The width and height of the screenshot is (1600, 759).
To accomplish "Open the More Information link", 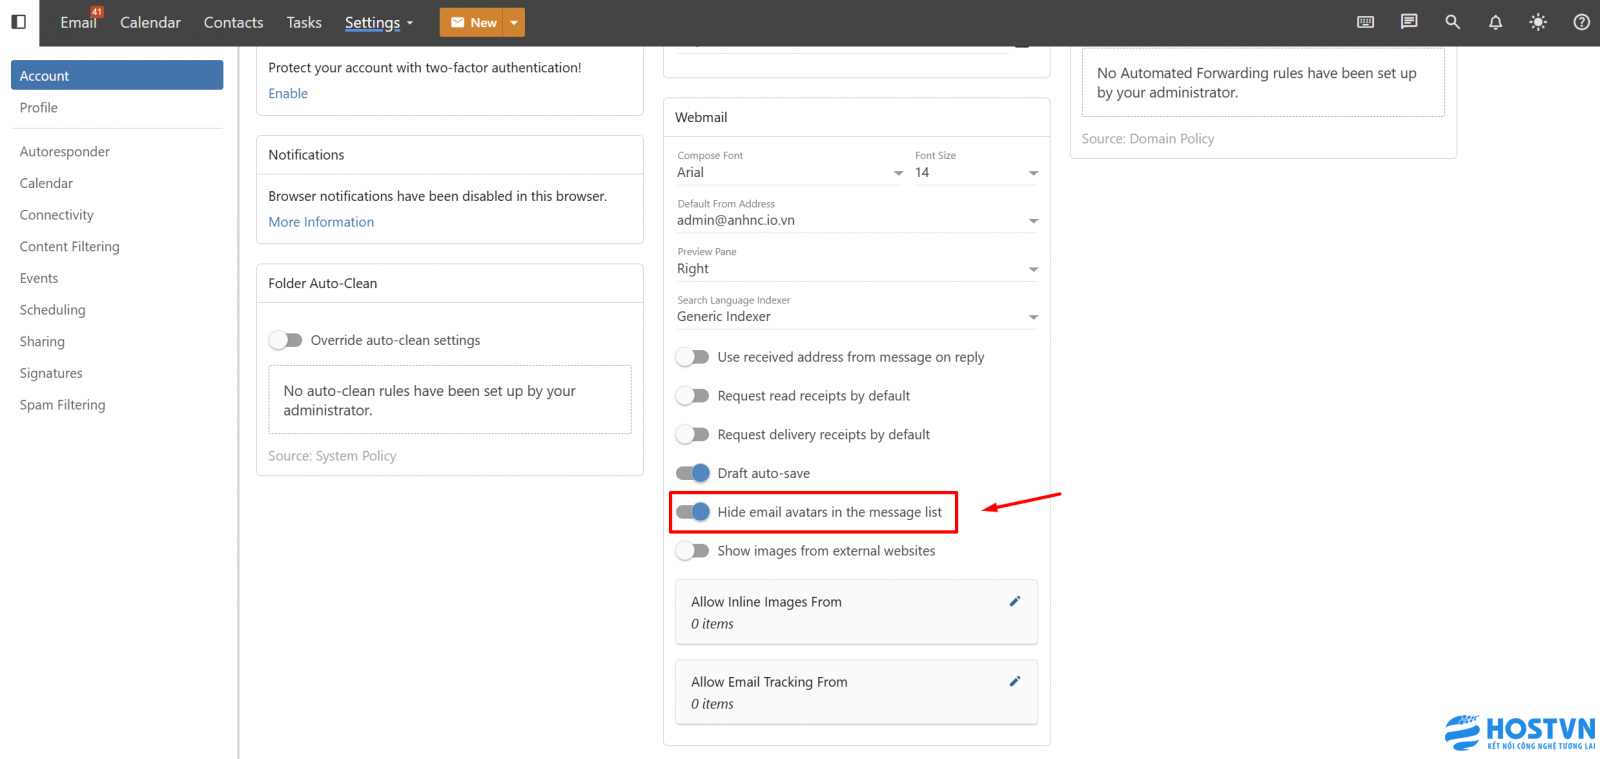I will click(x=321, y=222).
